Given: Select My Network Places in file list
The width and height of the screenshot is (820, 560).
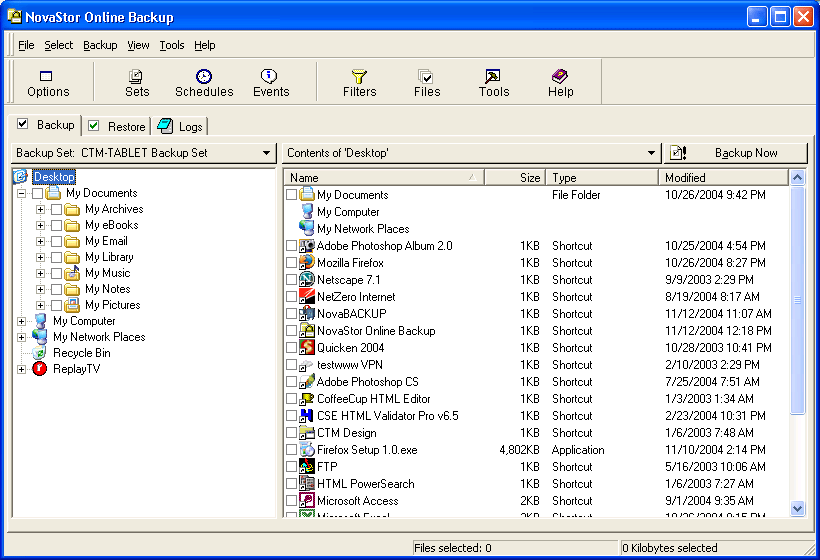Looking at the screenshot, I should point(306,228).
